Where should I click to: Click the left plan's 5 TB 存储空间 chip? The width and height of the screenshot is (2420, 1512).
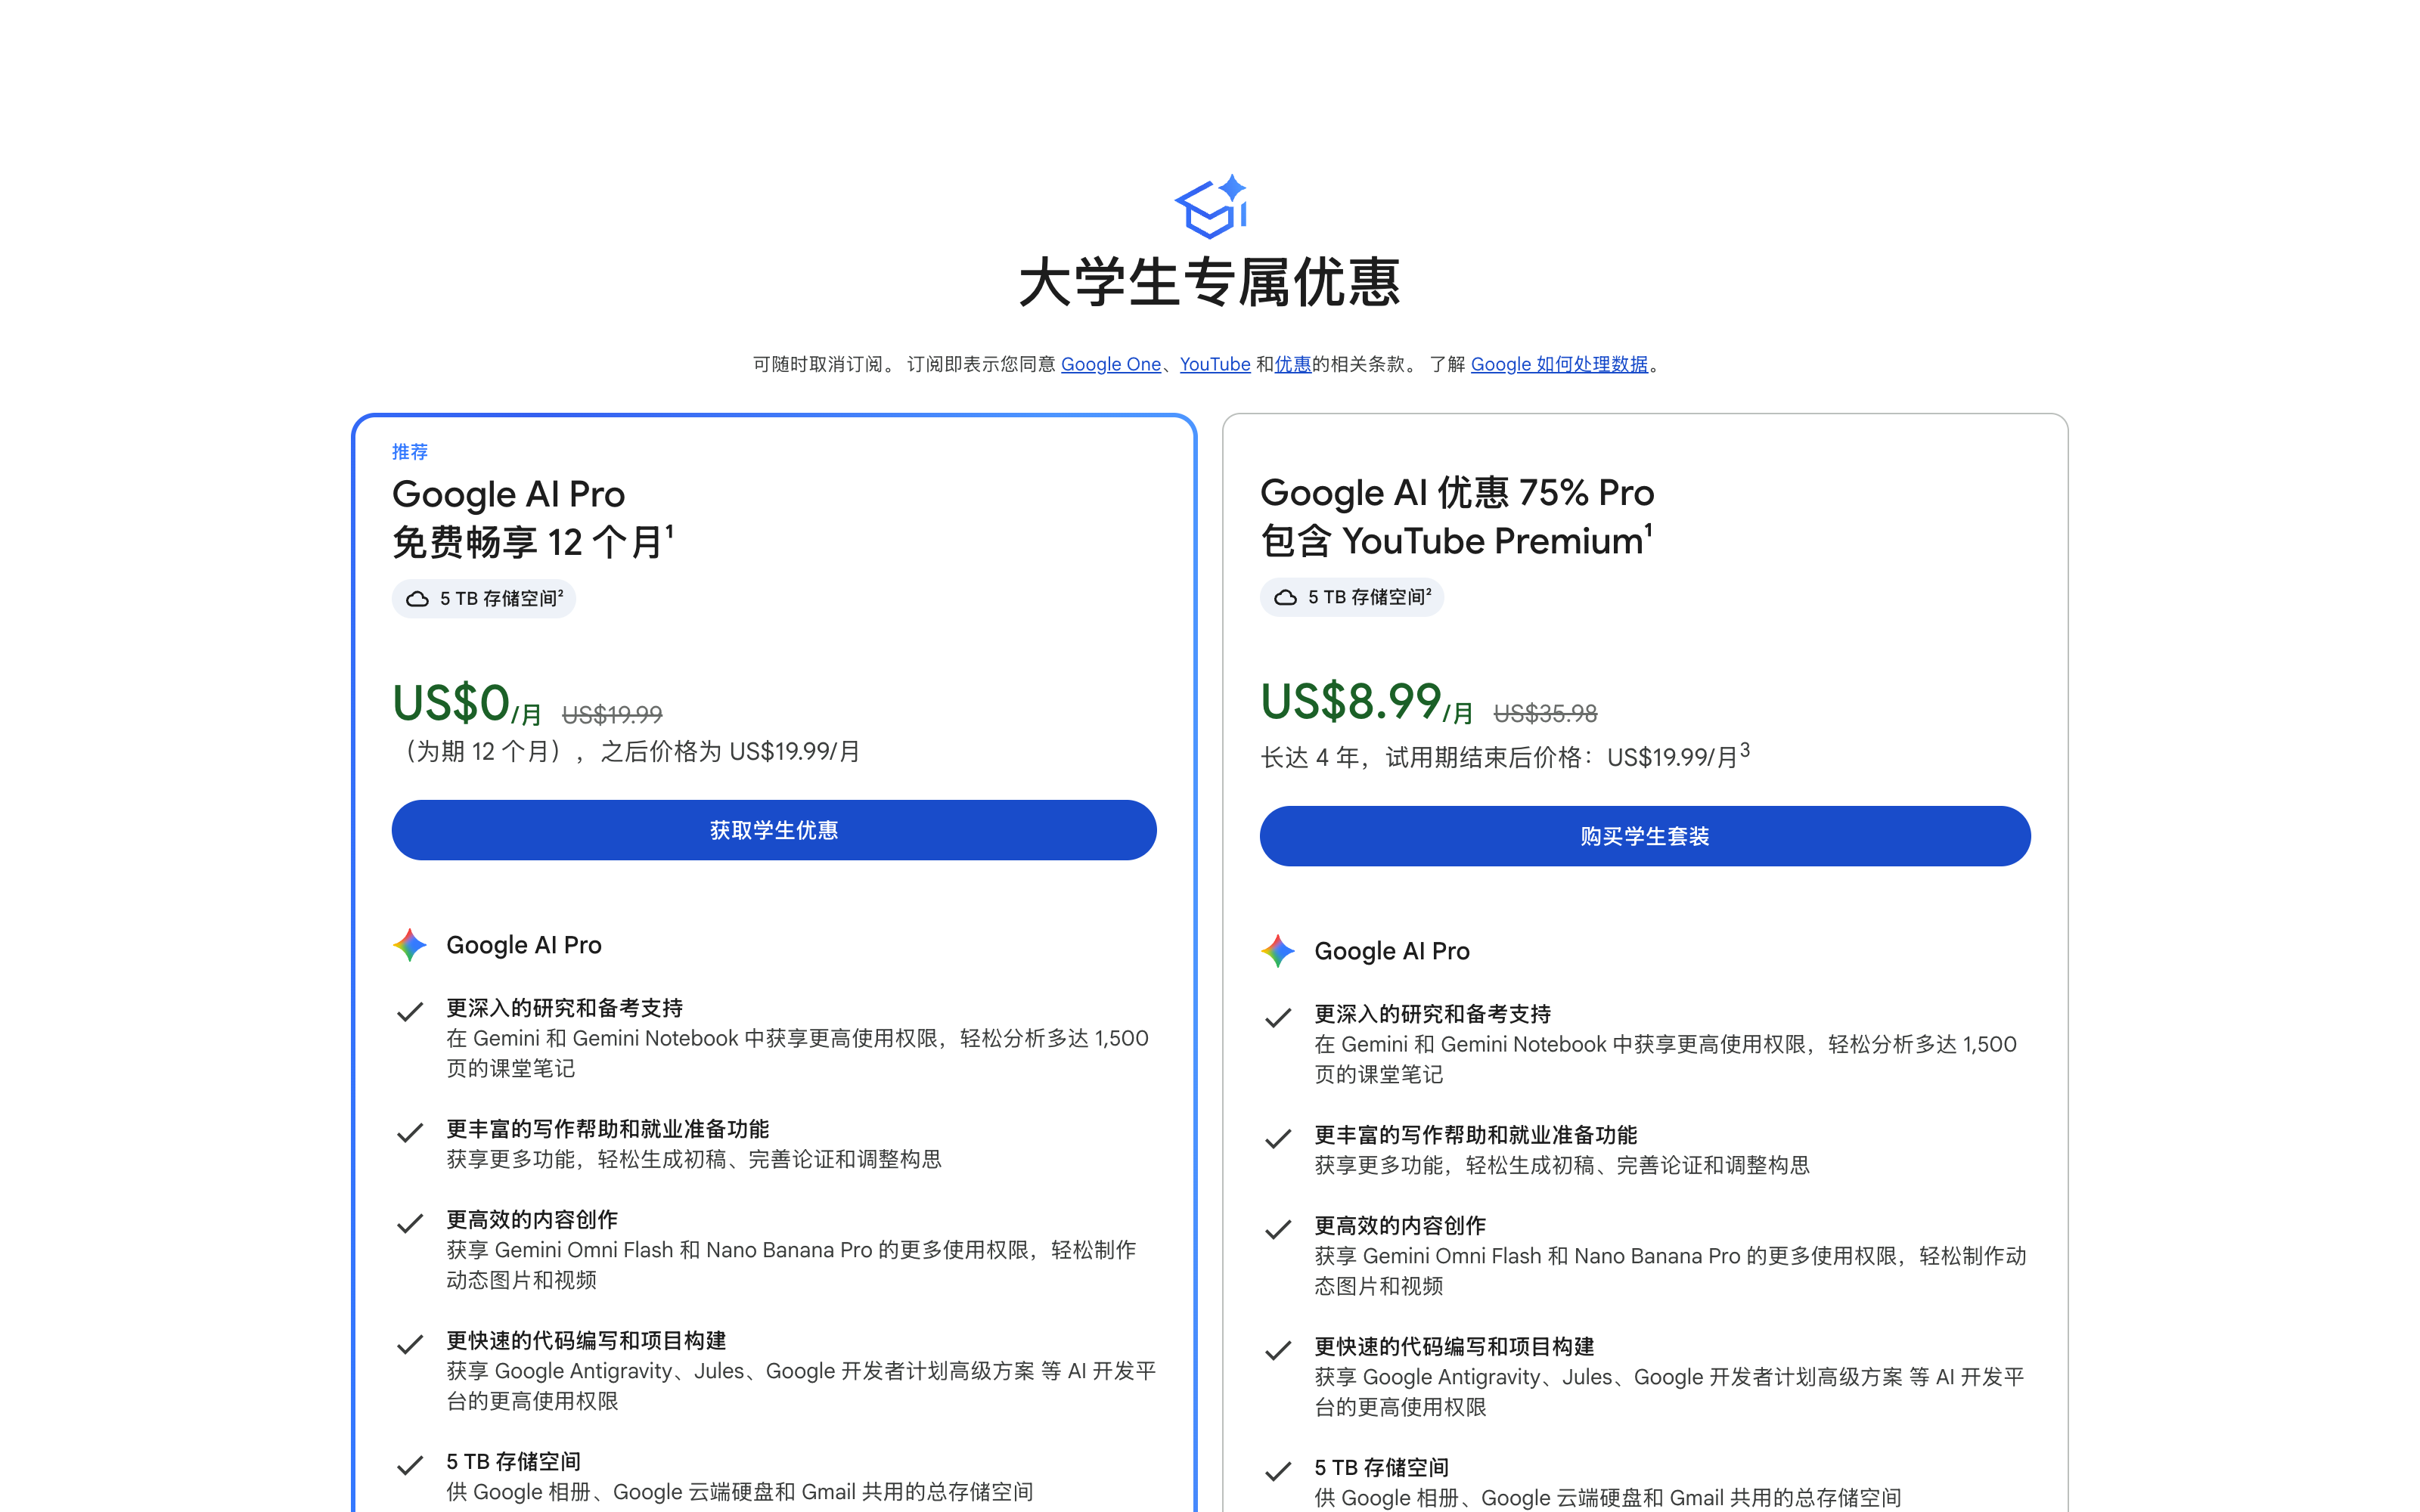point(484,599)
